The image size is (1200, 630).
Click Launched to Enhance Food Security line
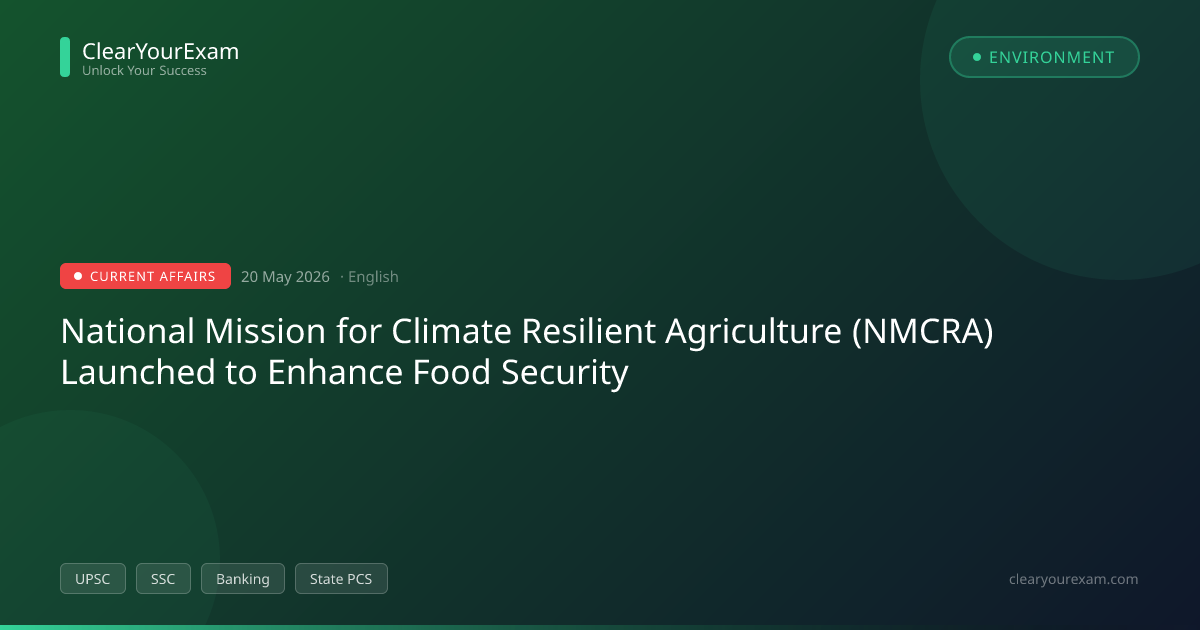(x=344, y=372)
